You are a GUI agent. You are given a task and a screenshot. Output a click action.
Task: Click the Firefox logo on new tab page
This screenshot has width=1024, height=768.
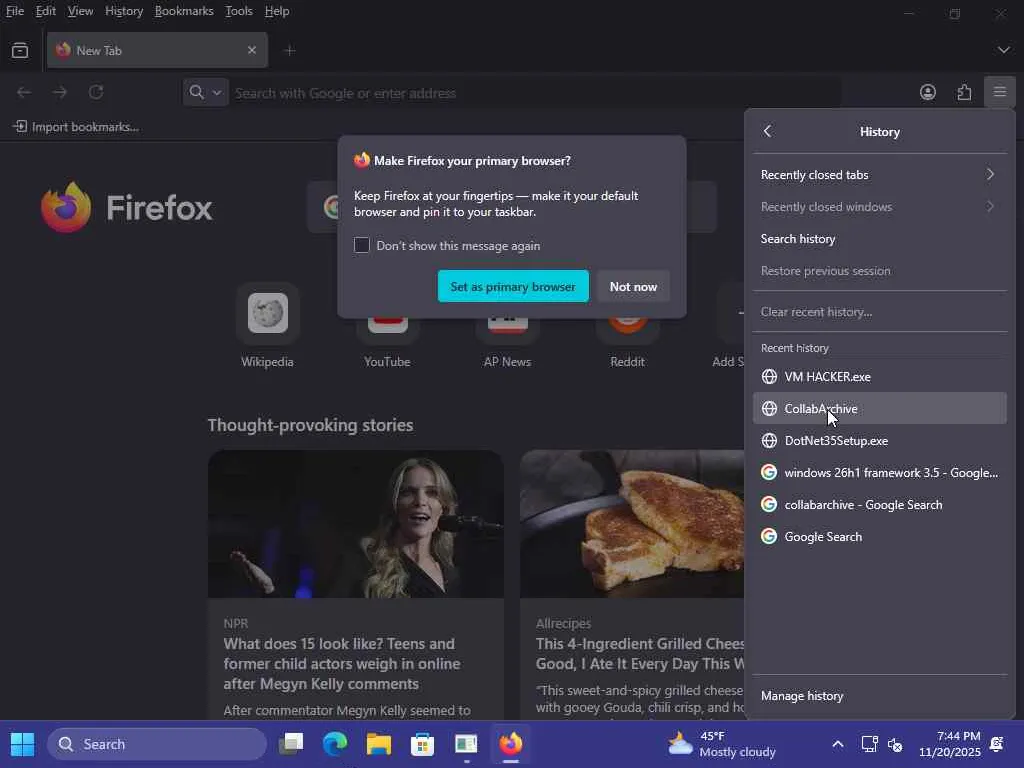pyautogui.click(x=126, y=207)
